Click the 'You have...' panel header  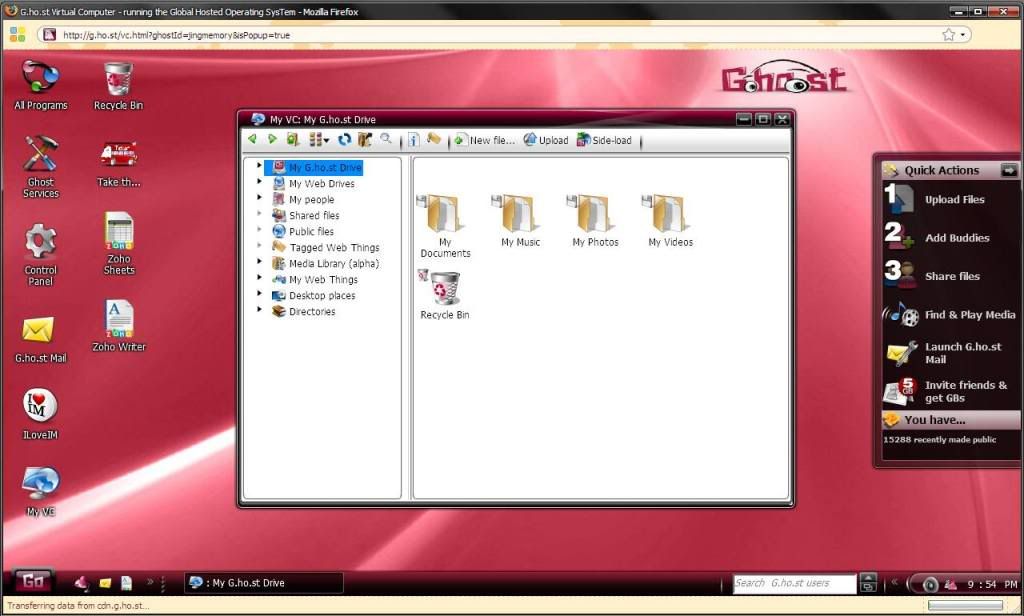tap(950, 419)
